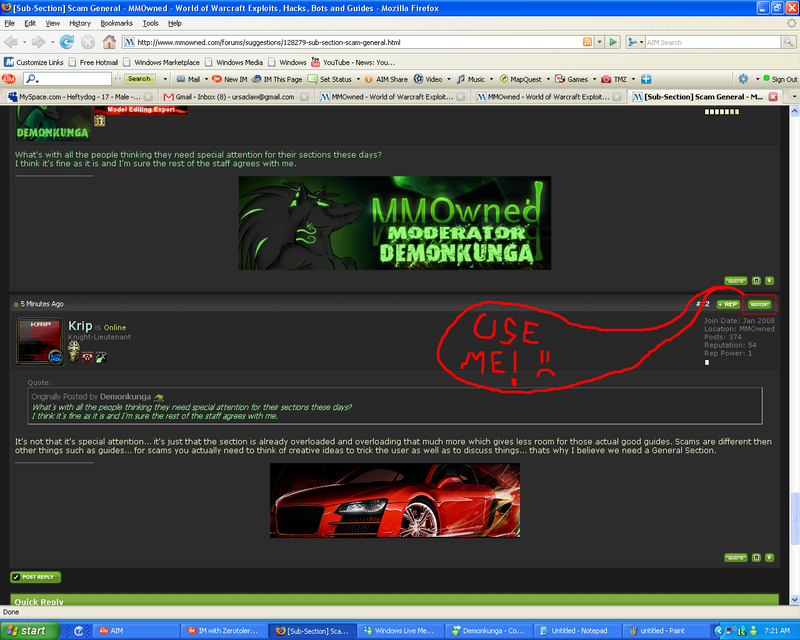Image resolution: width=800 pixels, height=640 pixels.
Task: Expand the Set Status dropdown
Action: (x=358, y=79)
